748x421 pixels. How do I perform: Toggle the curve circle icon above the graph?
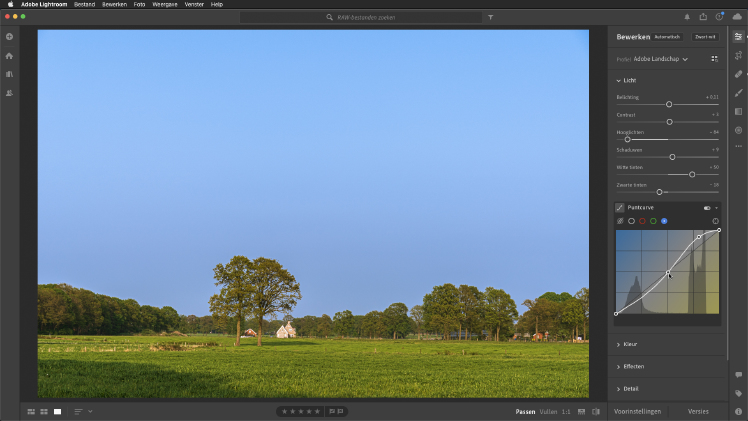(x=715, y=221)
